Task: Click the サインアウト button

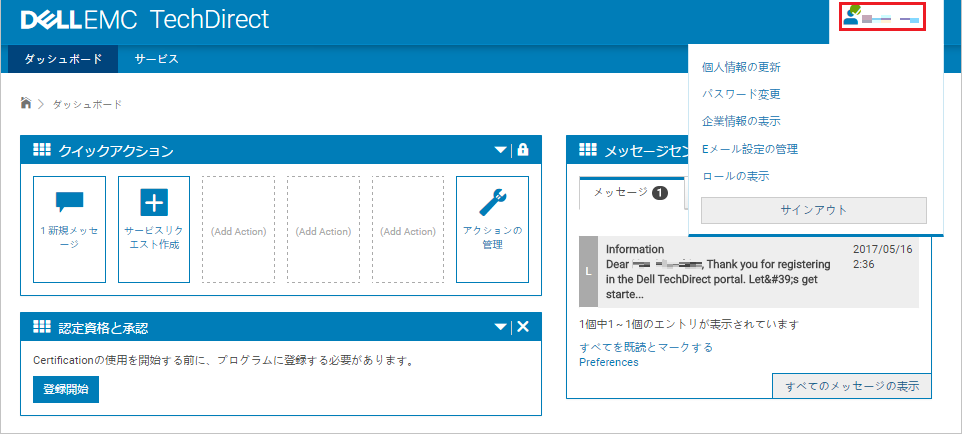Action: coord(814,210)
